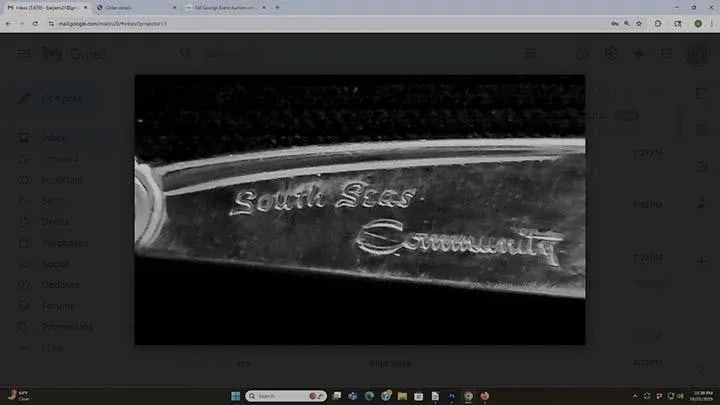
Task: Show hidden system tray icons
Action: tap(635, 396)
